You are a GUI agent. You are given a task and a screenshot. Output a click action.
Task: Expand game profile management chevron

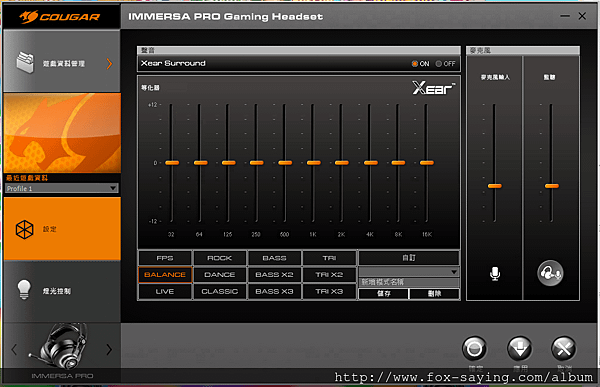109,64
